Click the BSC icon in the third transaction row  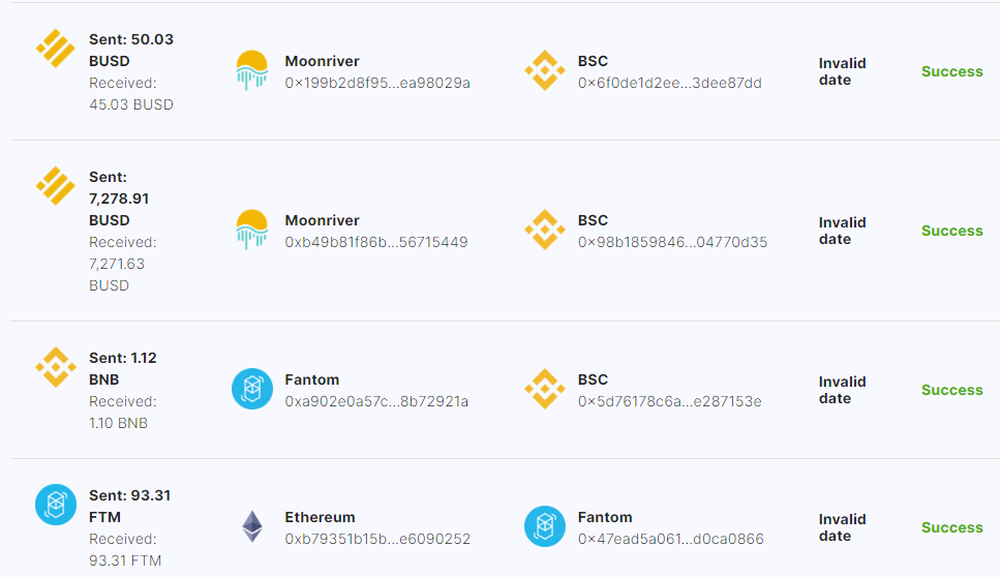[x=544, y=389]
